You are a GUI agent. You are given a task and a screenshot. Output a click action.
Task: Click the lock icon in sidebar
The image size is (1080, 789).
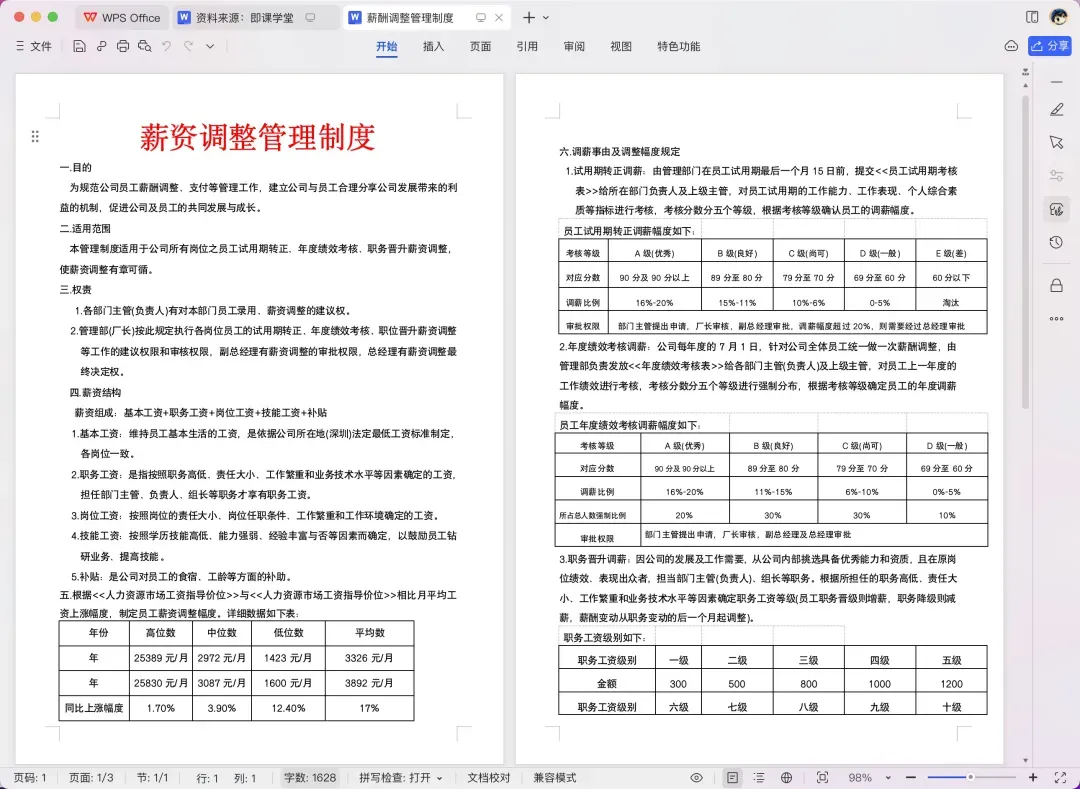(x=1057, y=286)
